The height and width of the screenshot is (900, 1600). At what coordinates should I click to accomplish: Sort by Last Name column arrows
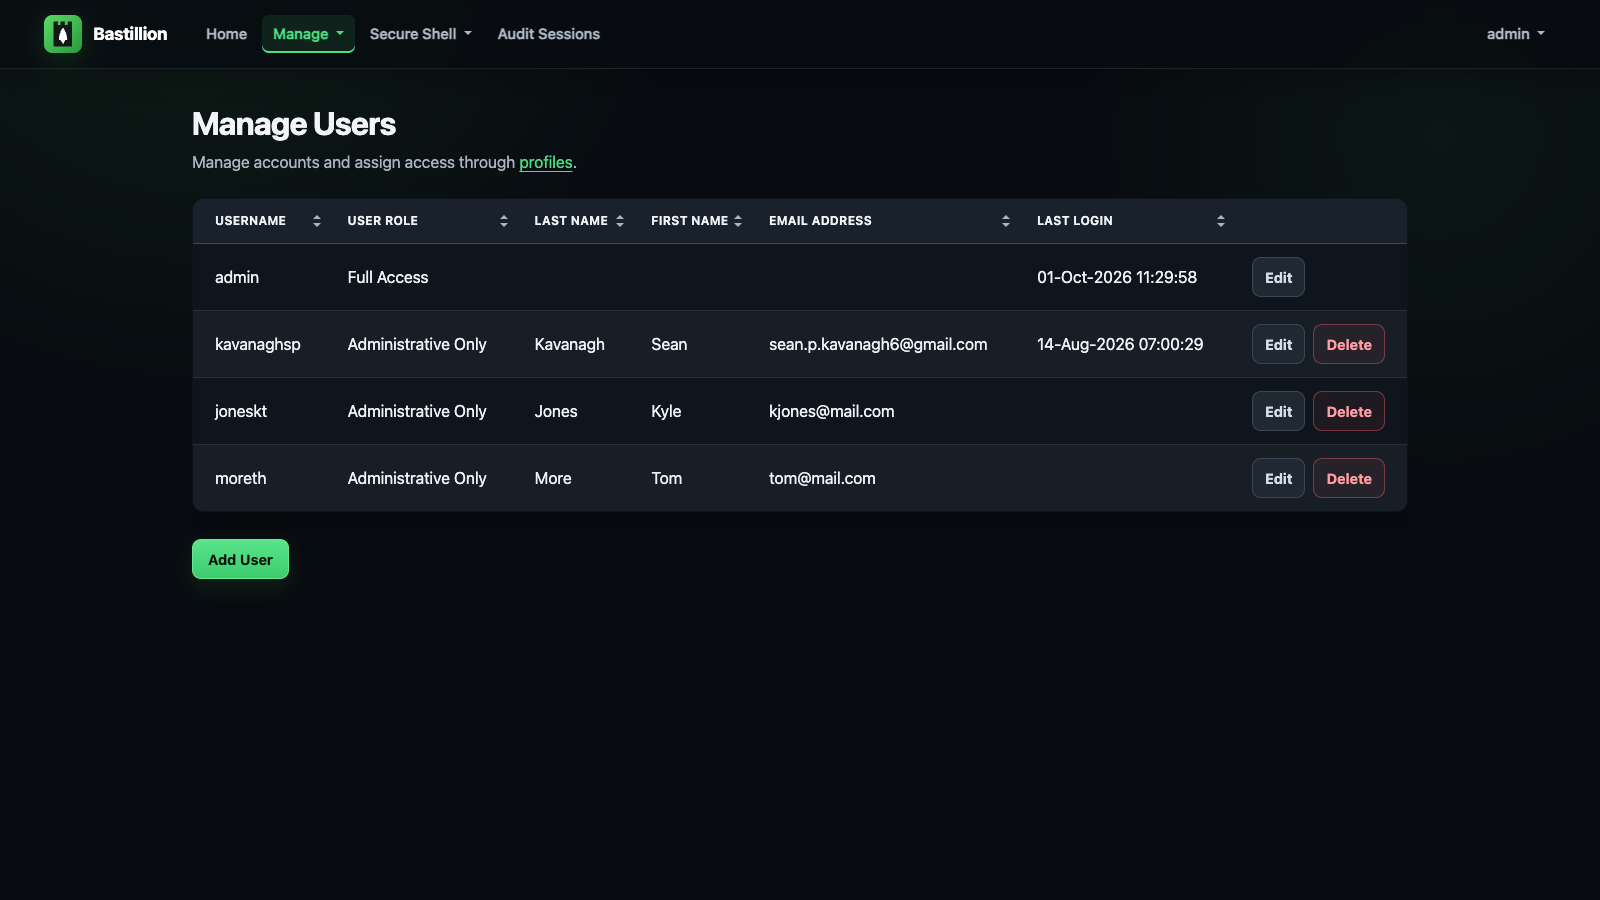pos(620,221)
